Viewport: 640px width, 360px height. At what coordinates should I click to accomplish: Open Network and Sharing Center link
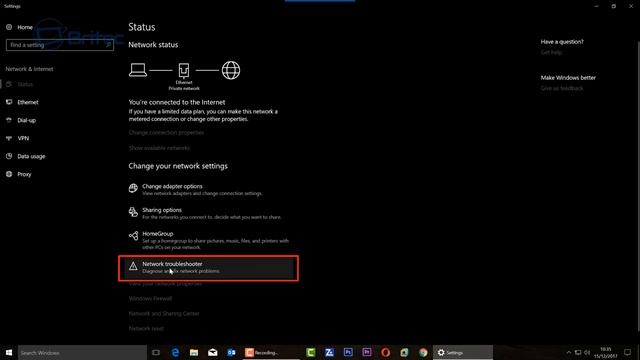[164, 313]
